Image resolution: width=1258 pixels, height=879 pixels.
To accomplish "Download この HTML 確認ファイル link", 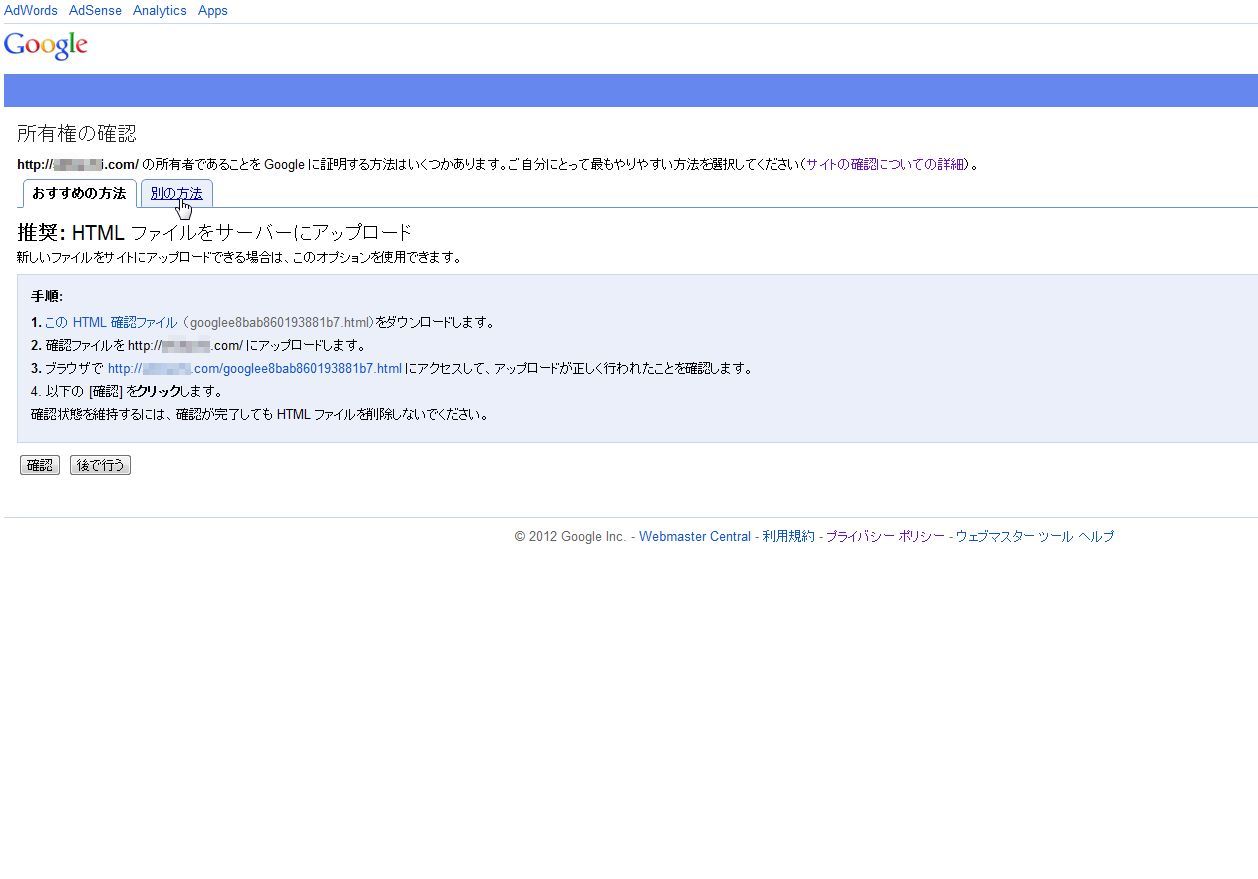I will coord(111,322).
